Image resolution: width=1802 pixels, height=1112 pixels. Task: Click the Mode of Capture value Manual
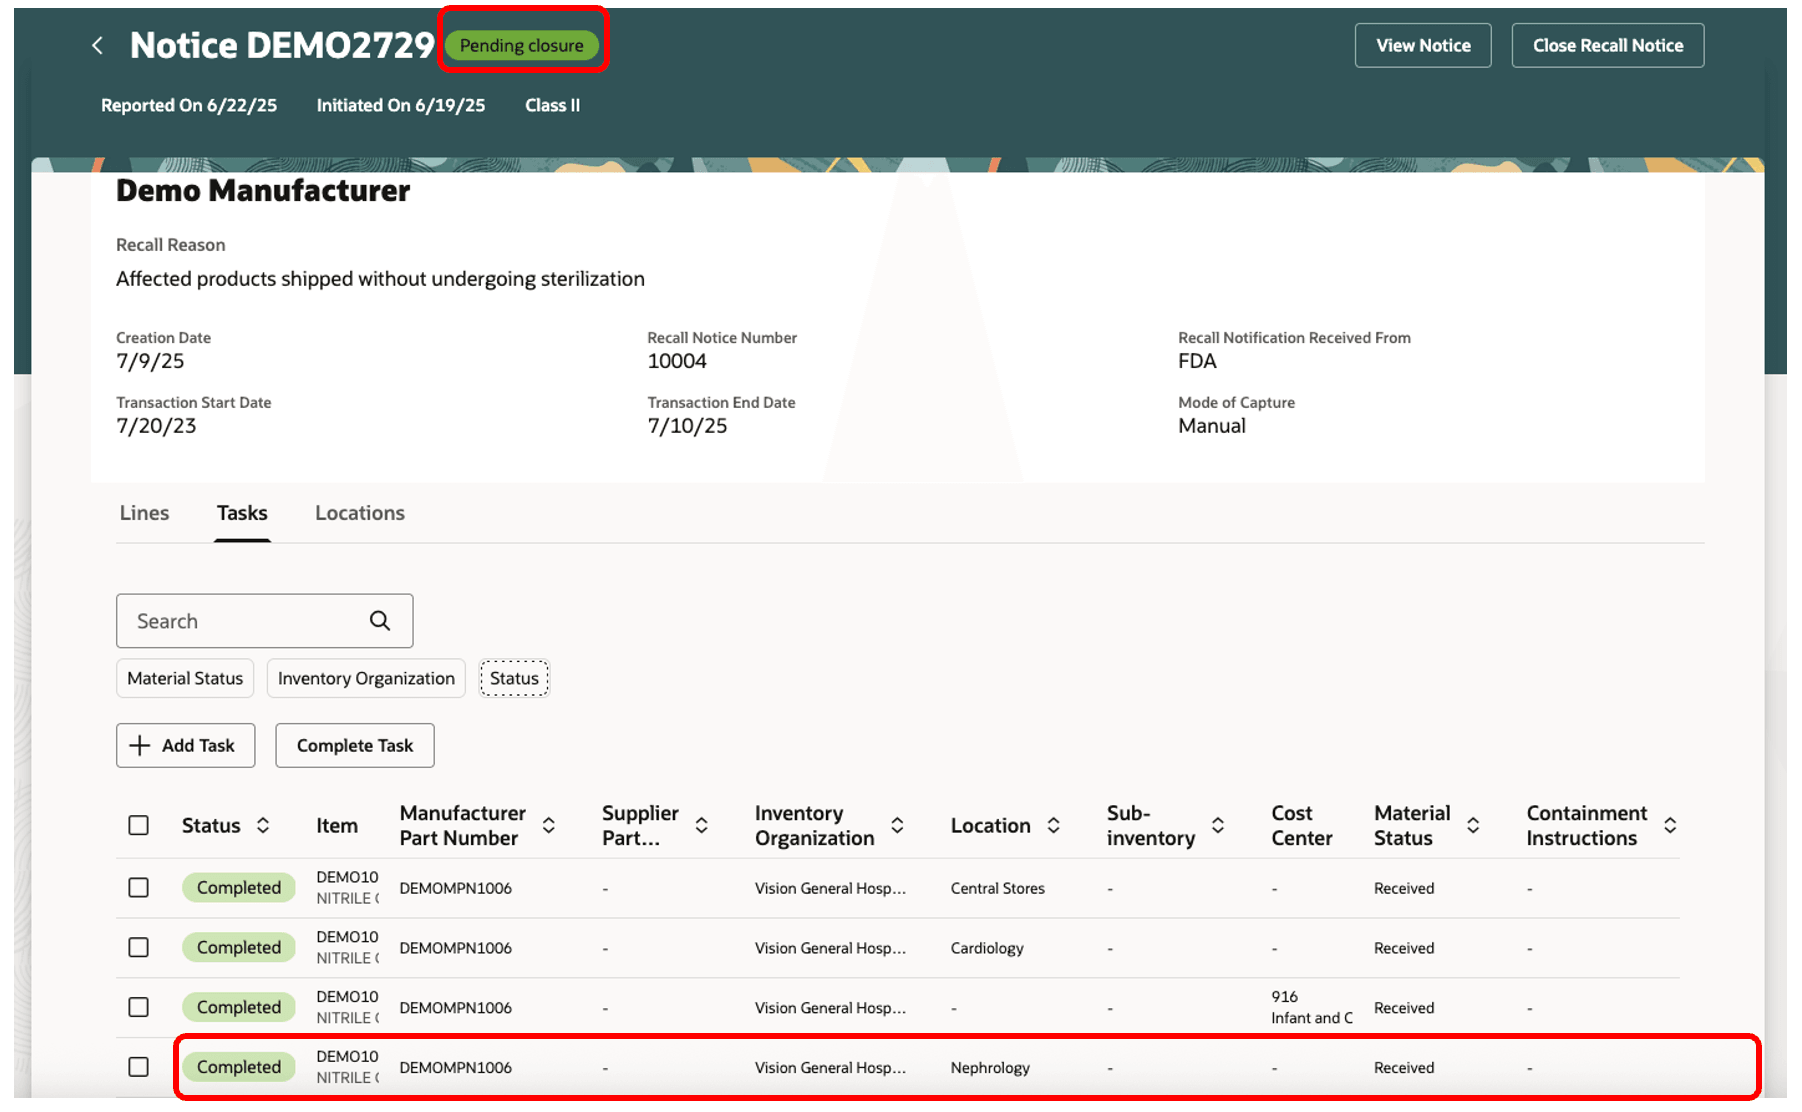(1212, 426)
